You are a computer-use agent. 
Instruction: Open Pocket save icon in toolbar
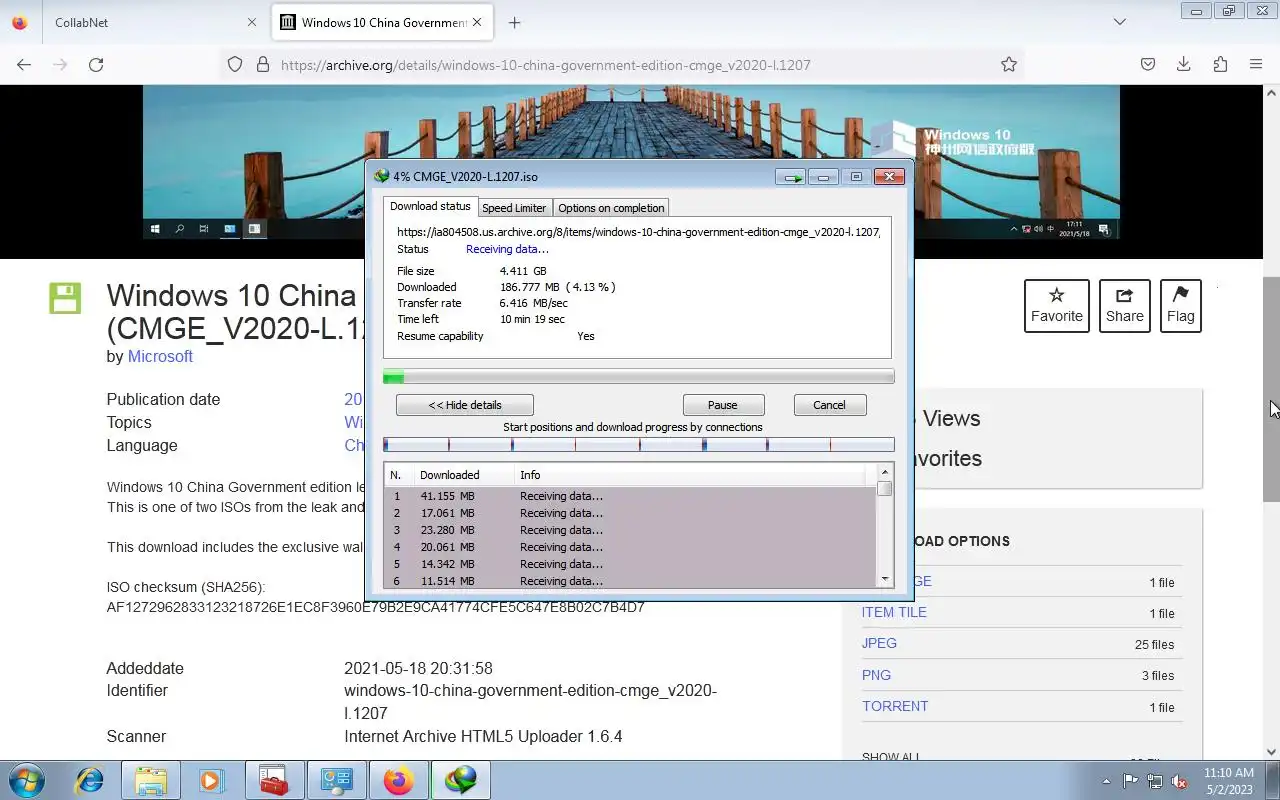pos(1148,64)
